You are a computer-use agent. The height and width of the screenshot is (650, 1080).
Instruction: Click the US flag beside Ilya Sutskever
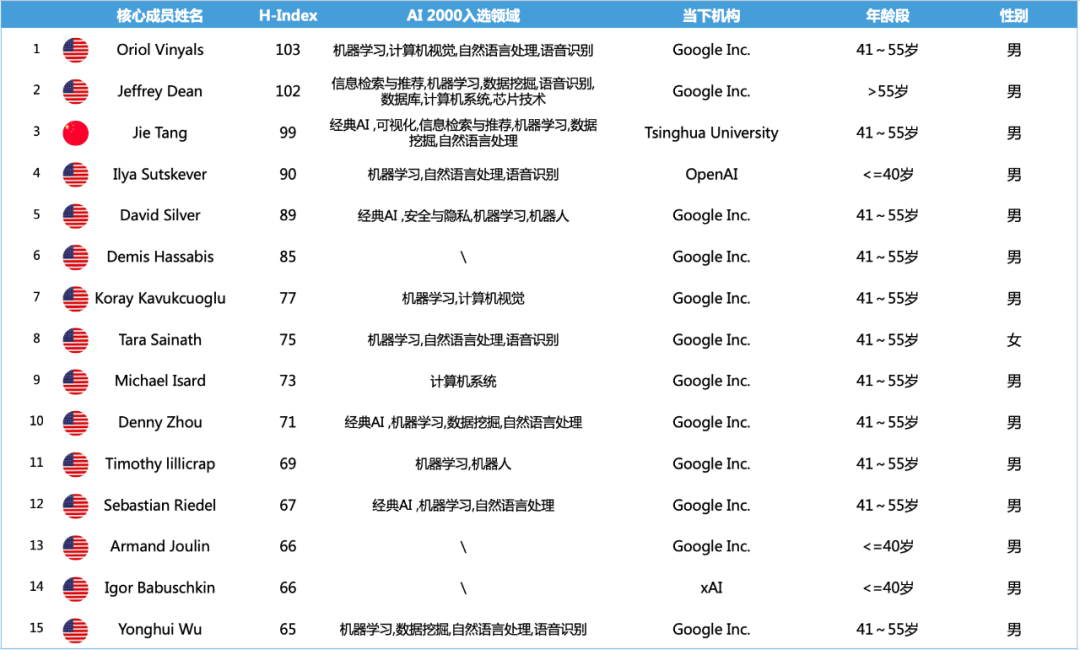click(x=76, y=174)
